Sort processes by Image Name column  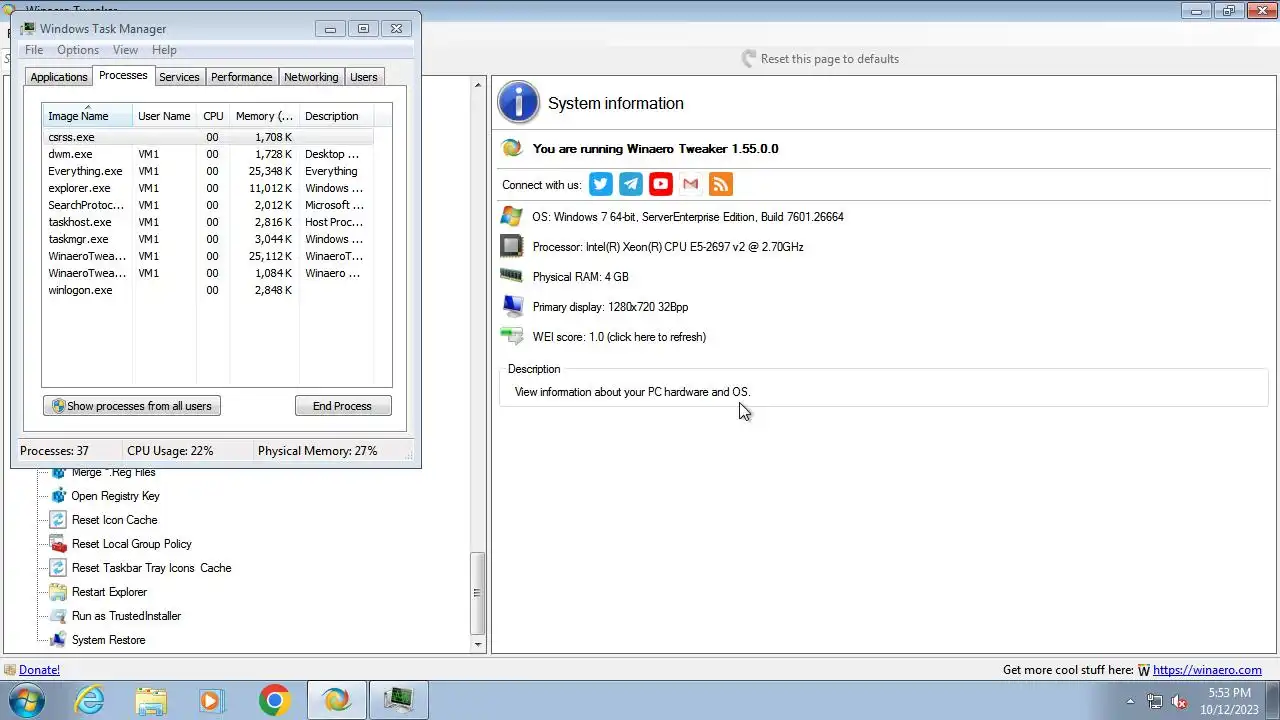click(x=87, y=116)
